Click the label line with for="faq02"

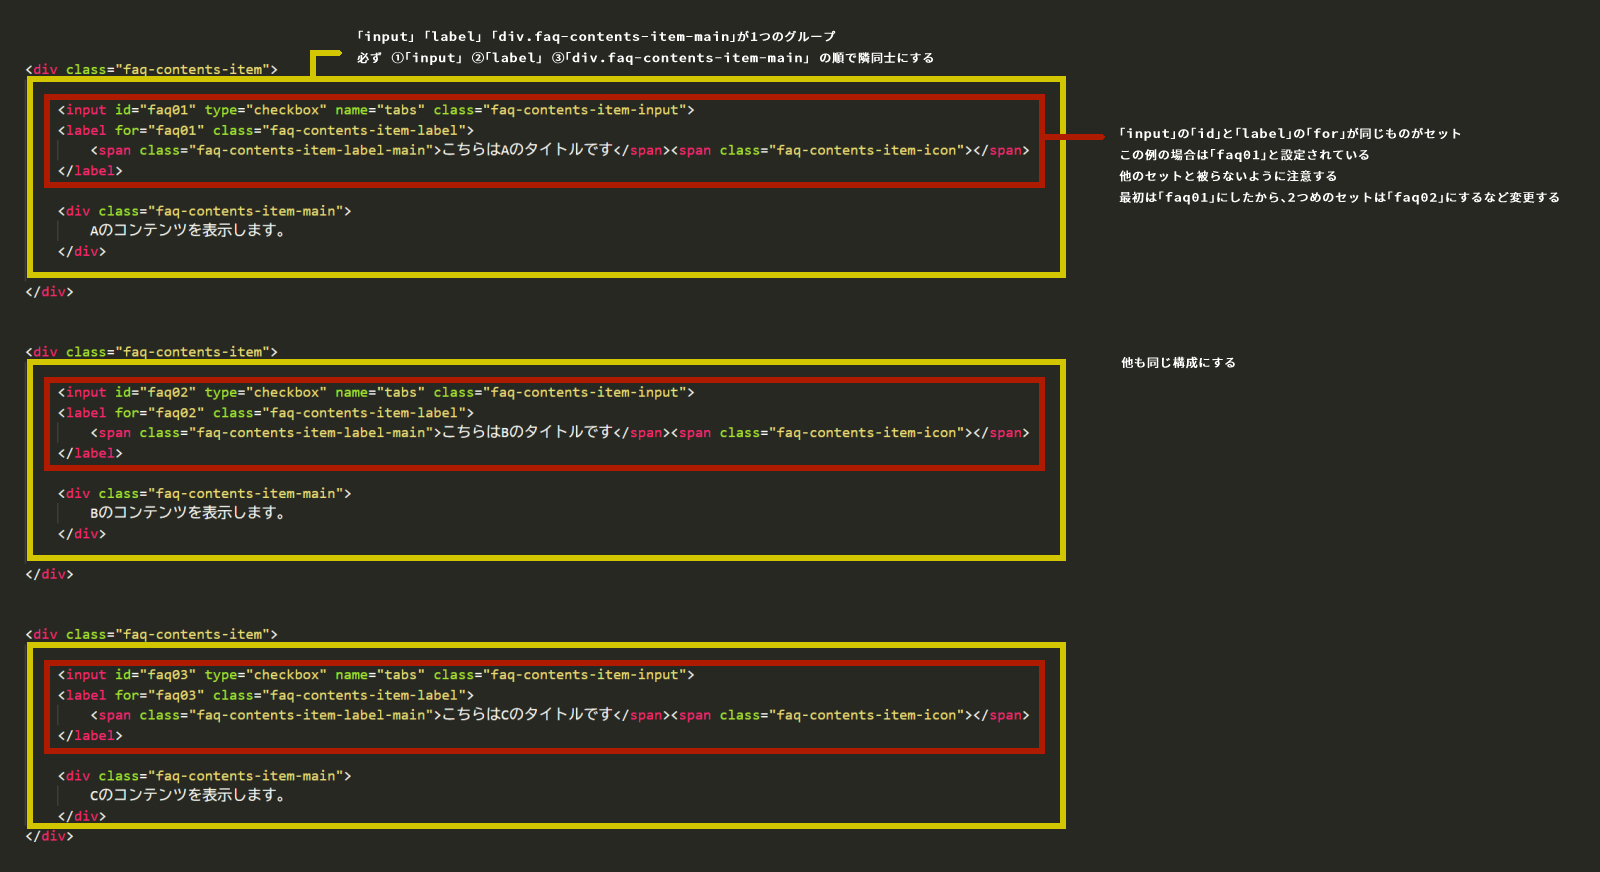[265, 413]
